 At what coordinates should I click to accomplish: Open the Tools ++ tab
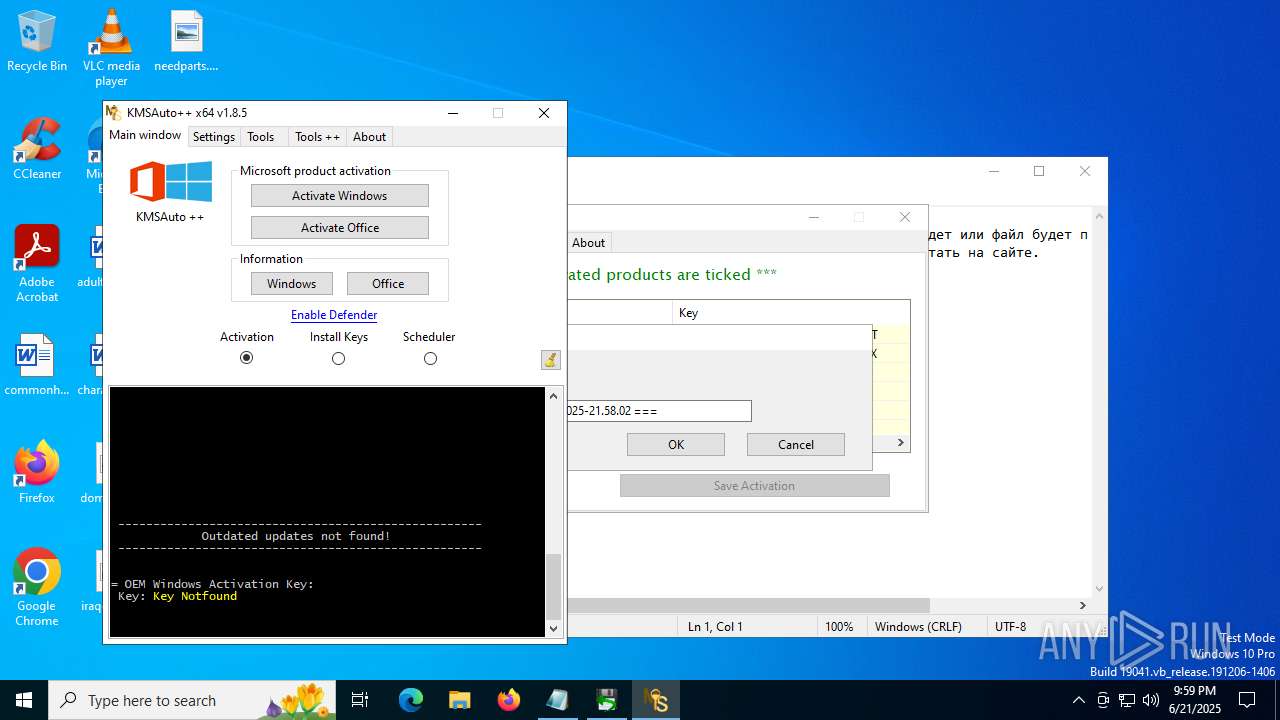coord(317,137)
